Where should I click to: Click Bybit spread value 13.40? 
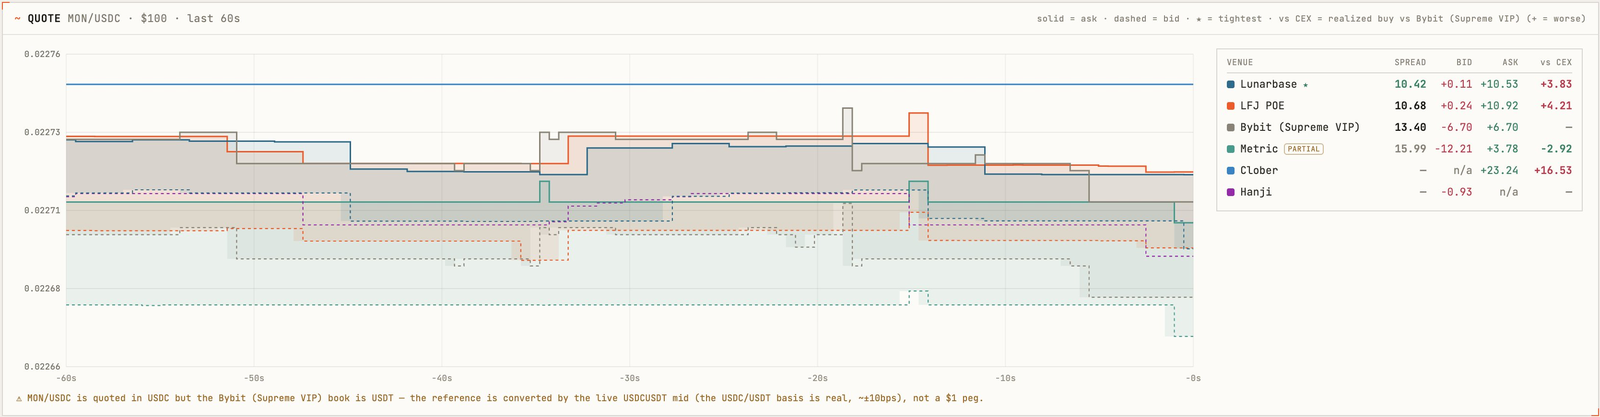(1410, 128)
